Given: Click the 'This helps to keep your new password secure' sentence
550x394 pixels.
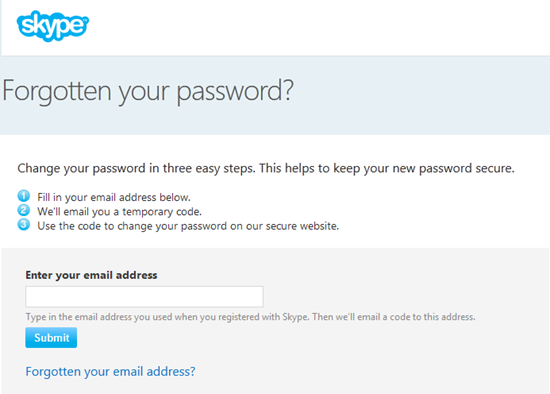Looking at the screenshot, I should click(387, 168).
